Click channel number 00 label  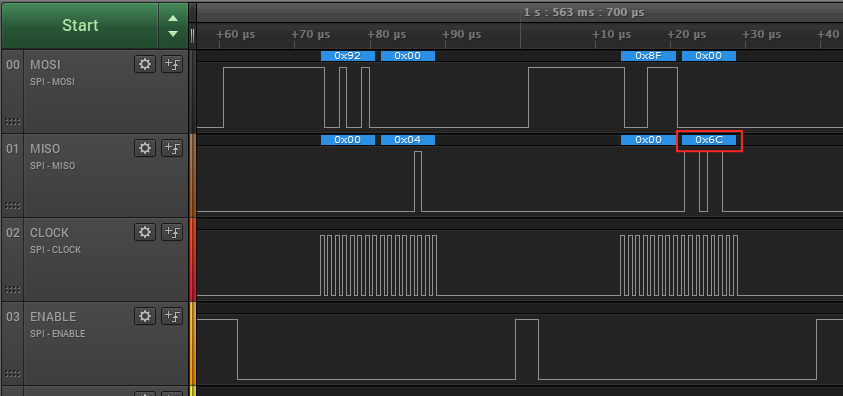(x=12, y=65)
